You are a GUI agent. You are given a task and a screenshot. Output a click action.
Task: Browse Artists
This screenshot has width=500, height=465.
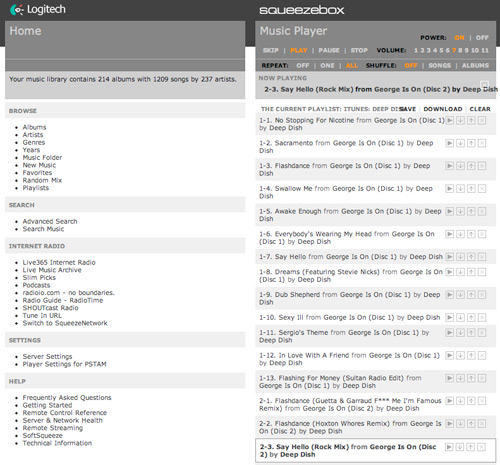coord(33,135)
